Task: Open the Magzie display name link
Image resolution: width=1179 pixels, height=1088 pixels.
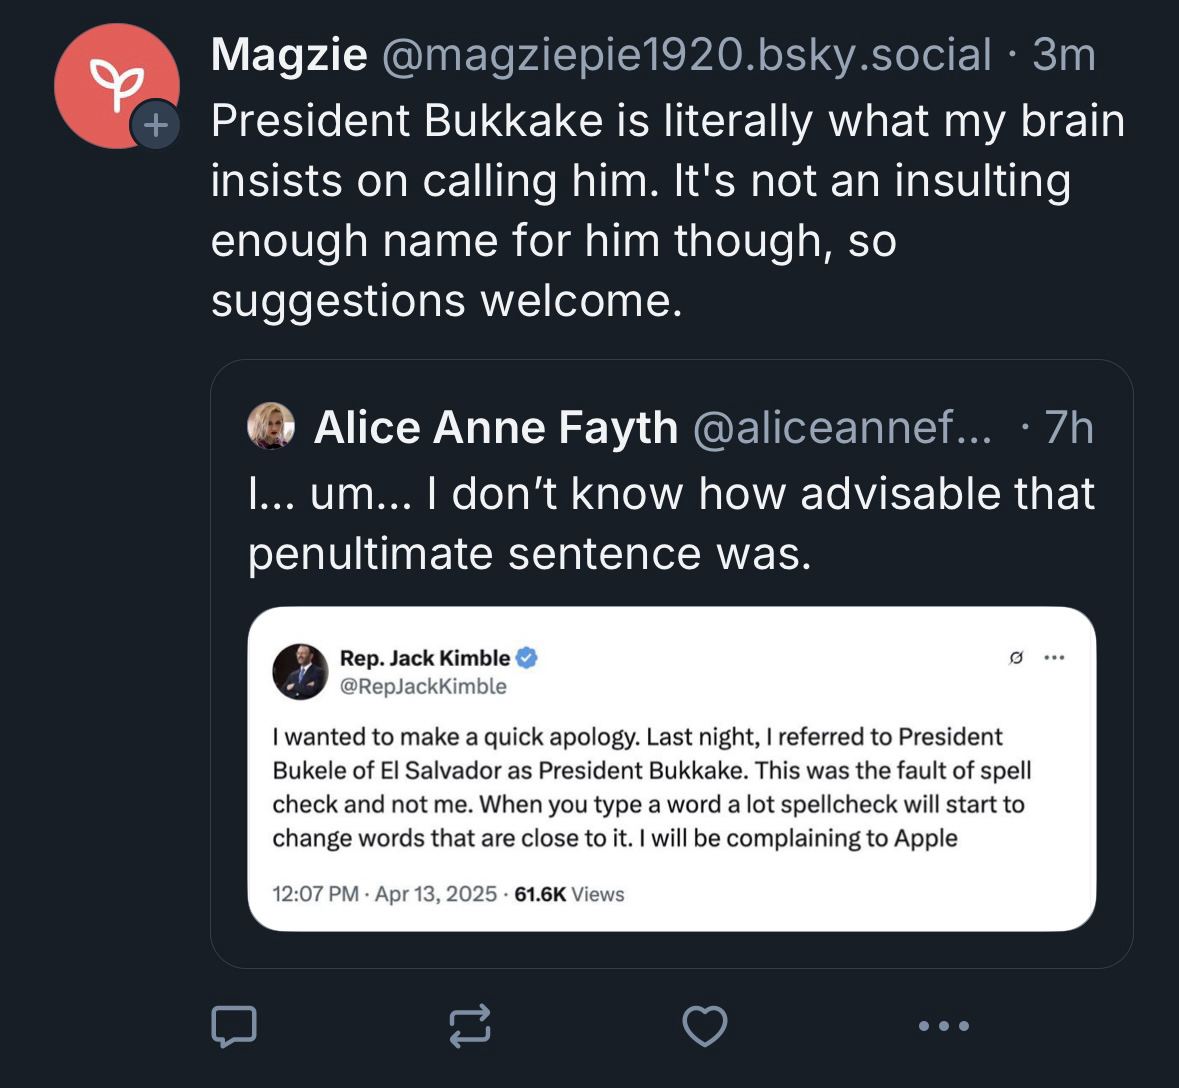Action: pos(288,54)
